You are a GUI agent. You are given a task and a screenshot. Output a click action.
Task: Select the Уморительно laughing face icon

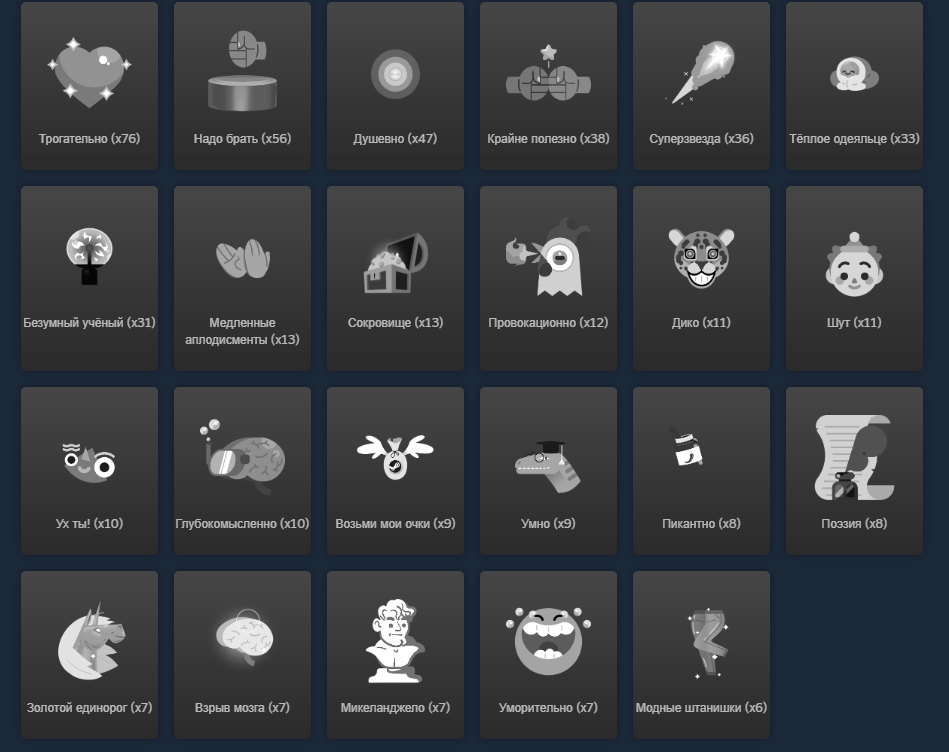click(548, 641)
